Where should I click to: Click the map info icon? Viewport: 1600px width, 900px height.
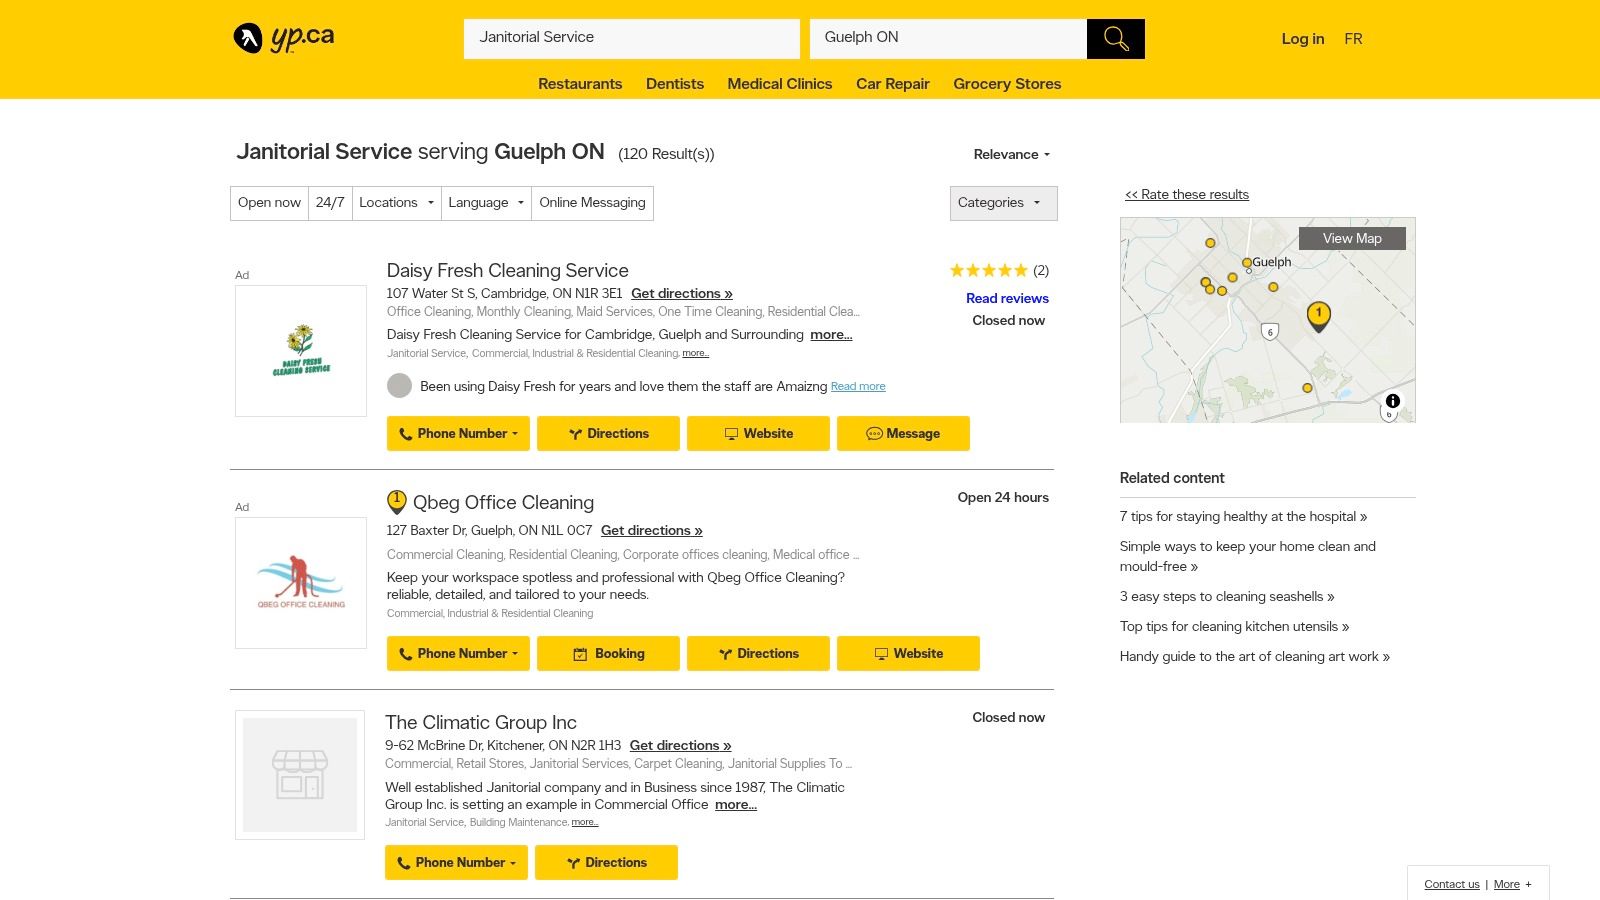pyautogui.click(x=1392, y=401)
